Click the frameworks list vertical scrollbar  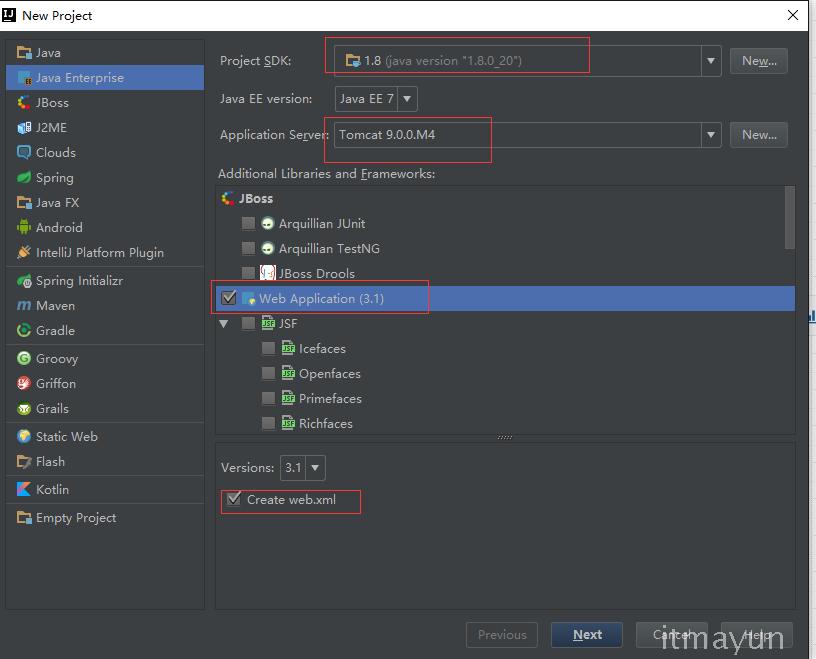click(x=789, y=218)
